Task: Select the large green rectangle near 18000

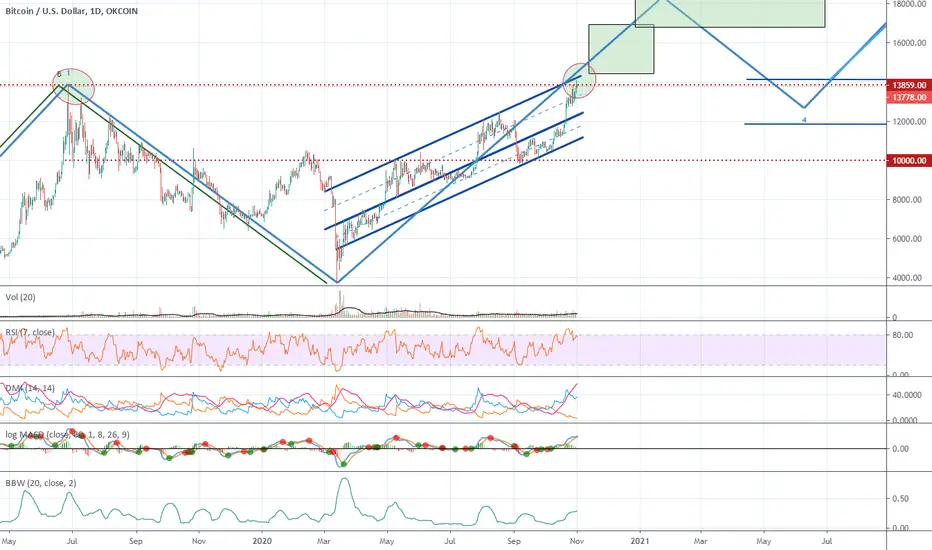Action: [730, 13]
